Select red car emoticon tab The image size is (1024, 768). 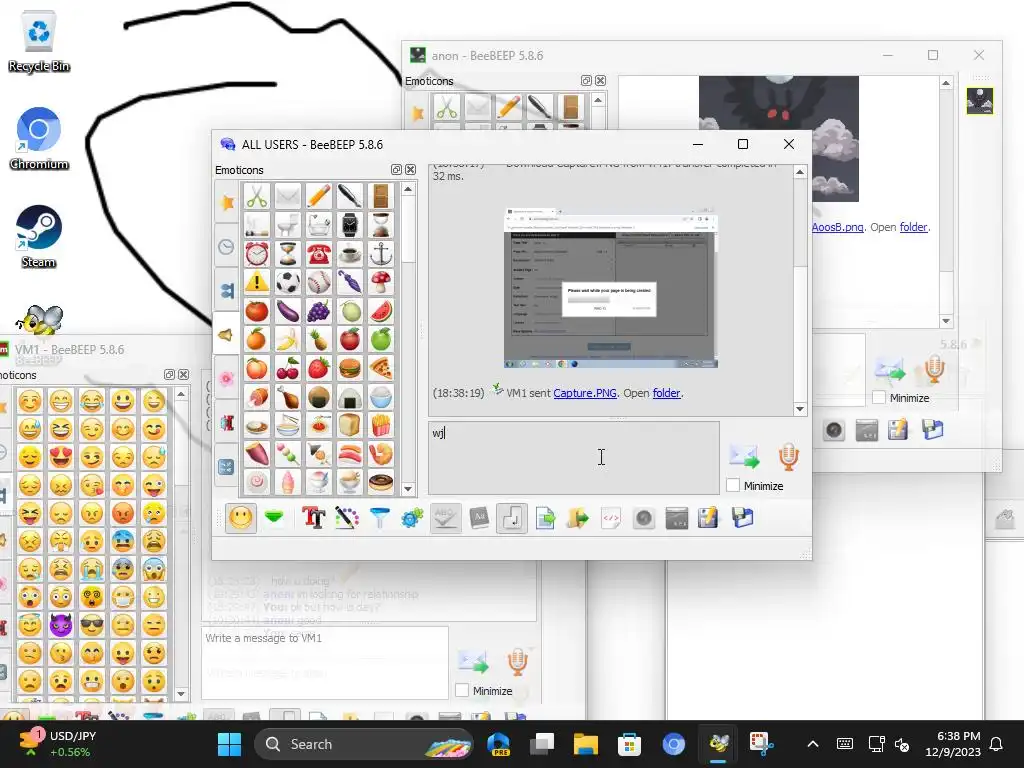[227, 423]
